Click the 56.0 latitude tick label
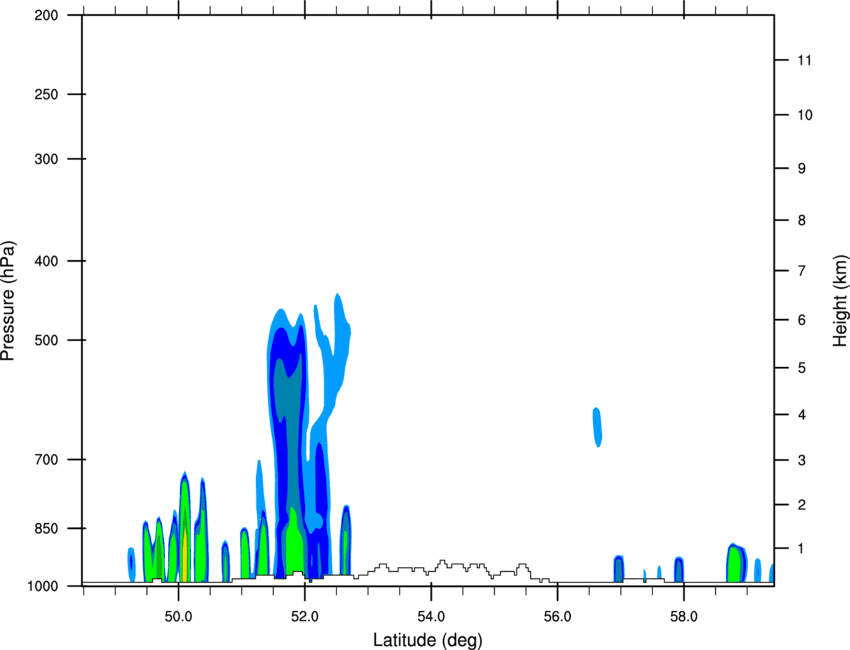 click(557, 617)
